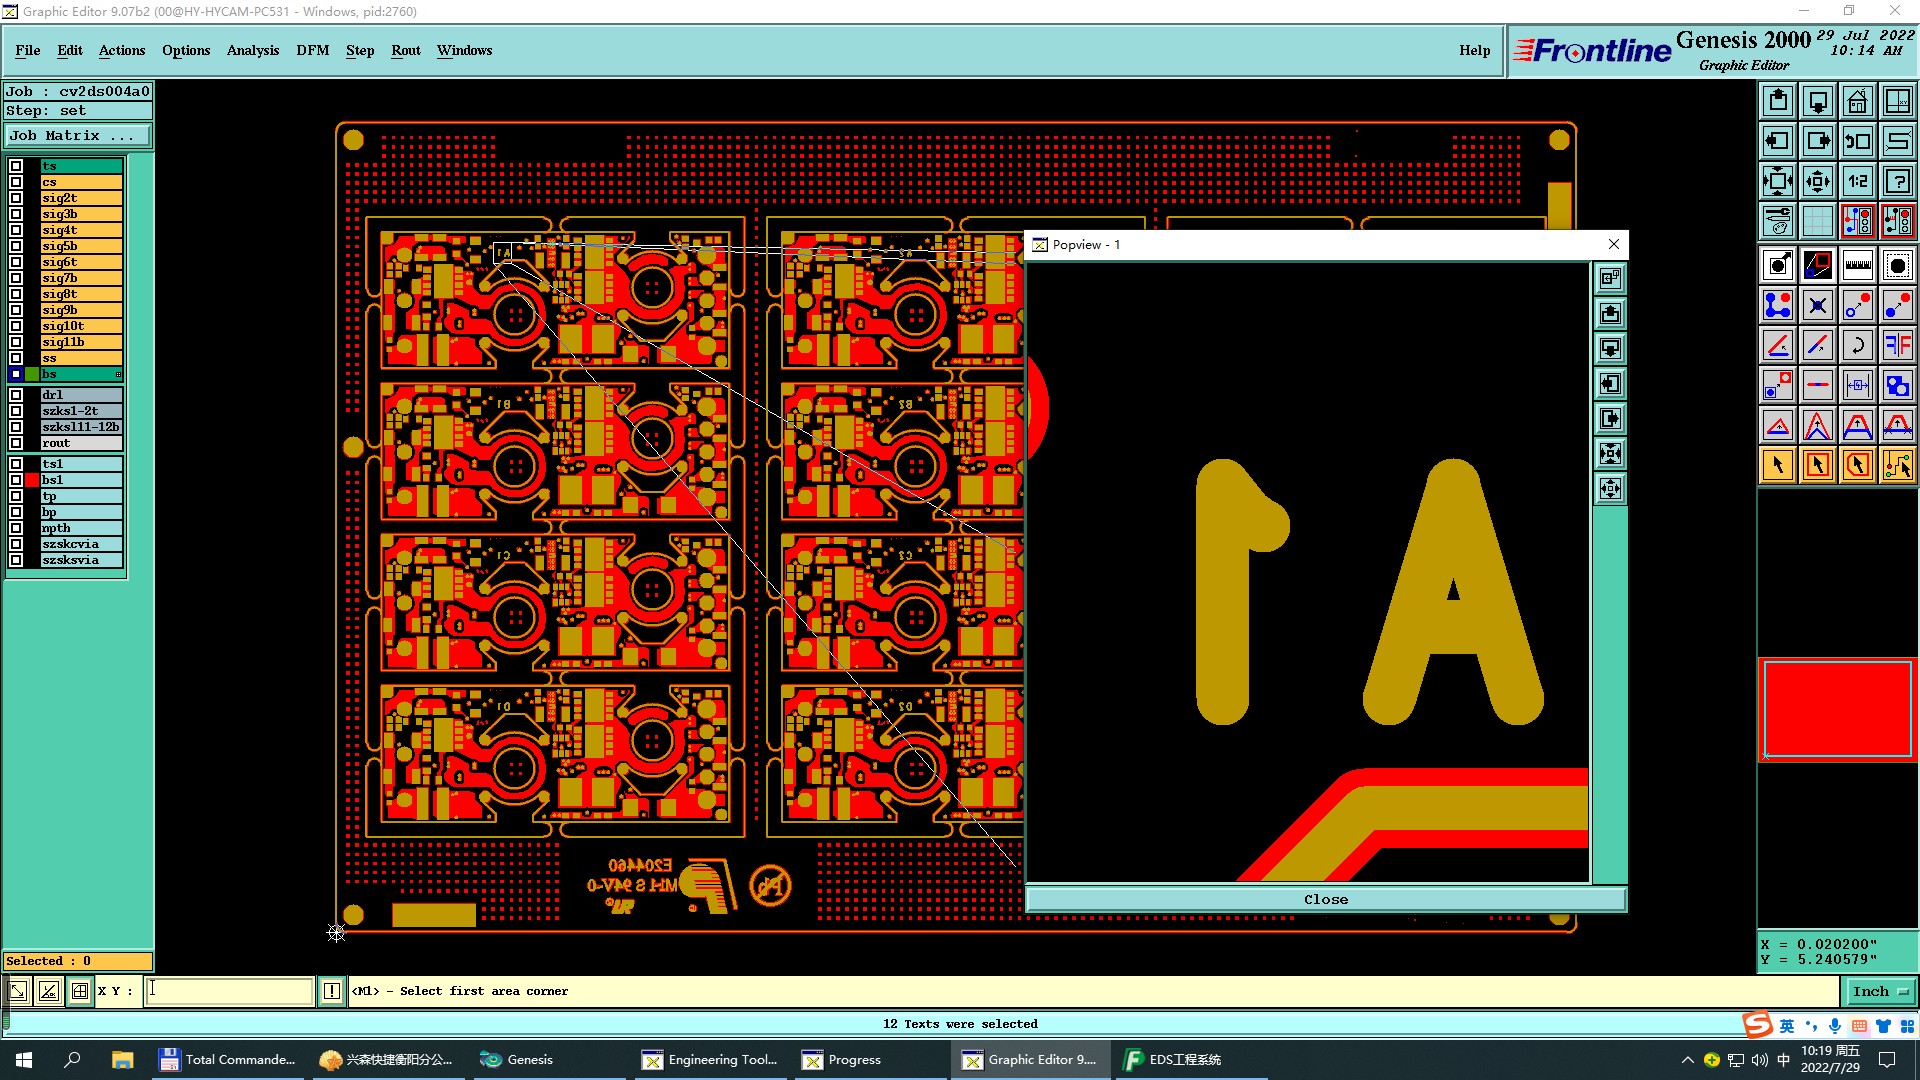The height and width of the screenshot is (1080, 1920).
Task: Click the grid display icon
Action: pyautogui.click(x=1817, y=221)
